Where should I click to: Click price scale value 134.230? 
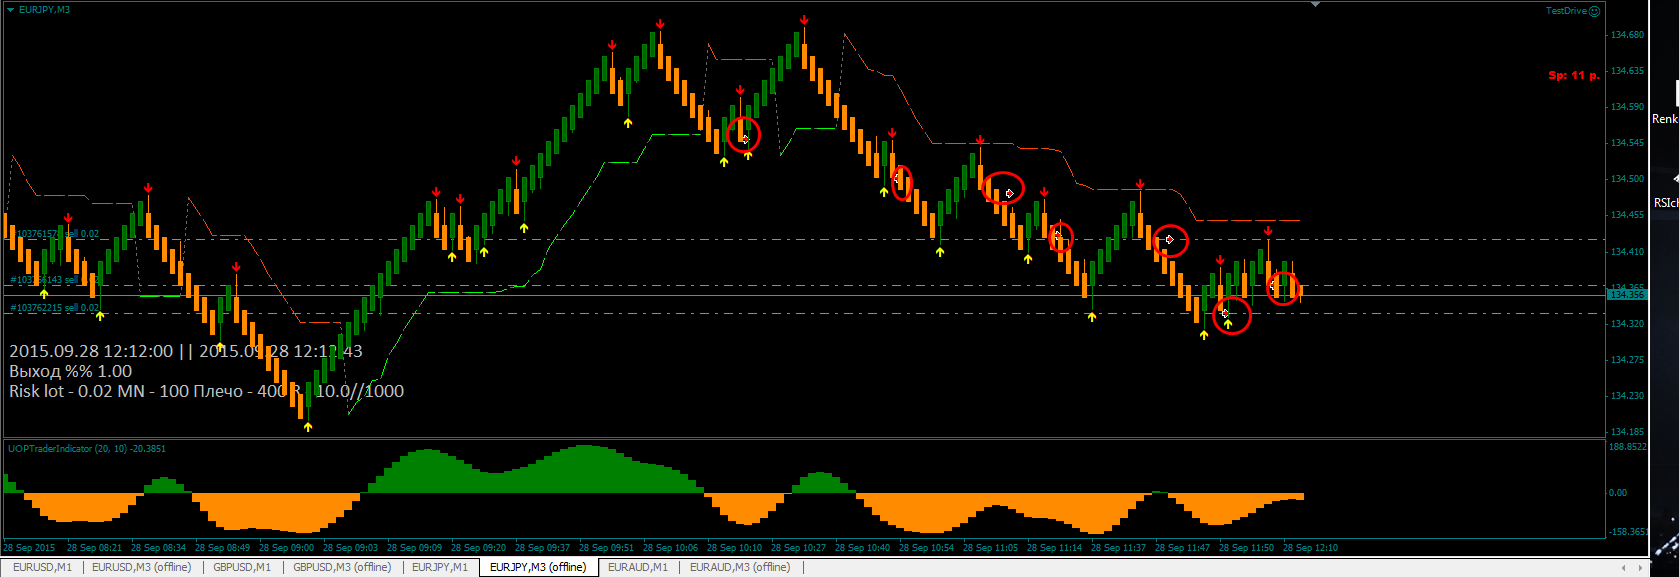(x=1627, y=396)
